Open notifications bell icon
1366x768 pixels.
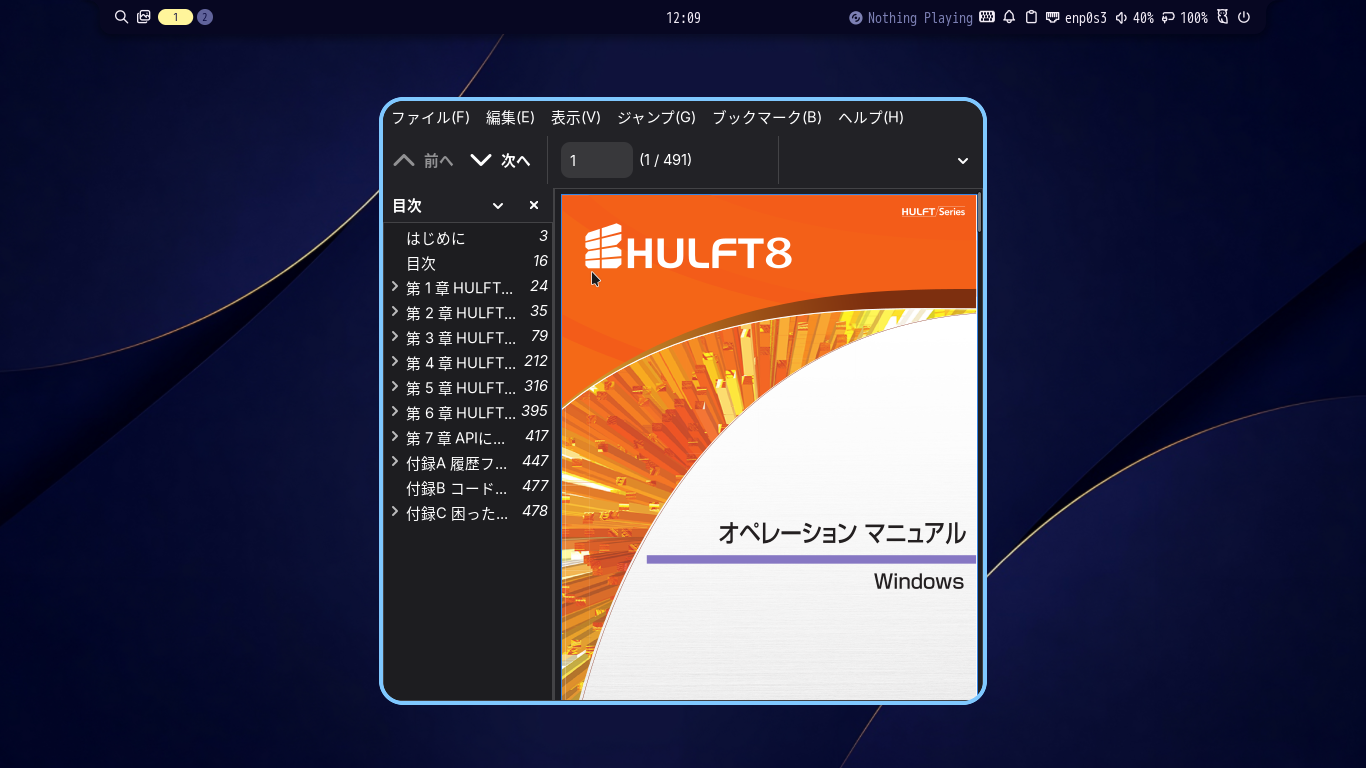click(1009, 17)
